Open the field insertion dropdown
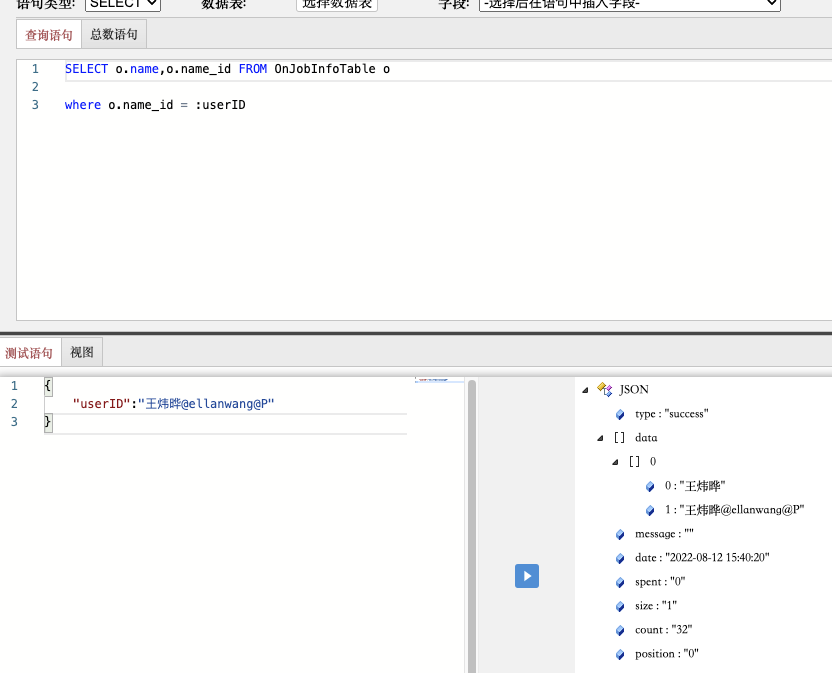The width and height of the screenshot is (832, 673). (x=629, y=4)
